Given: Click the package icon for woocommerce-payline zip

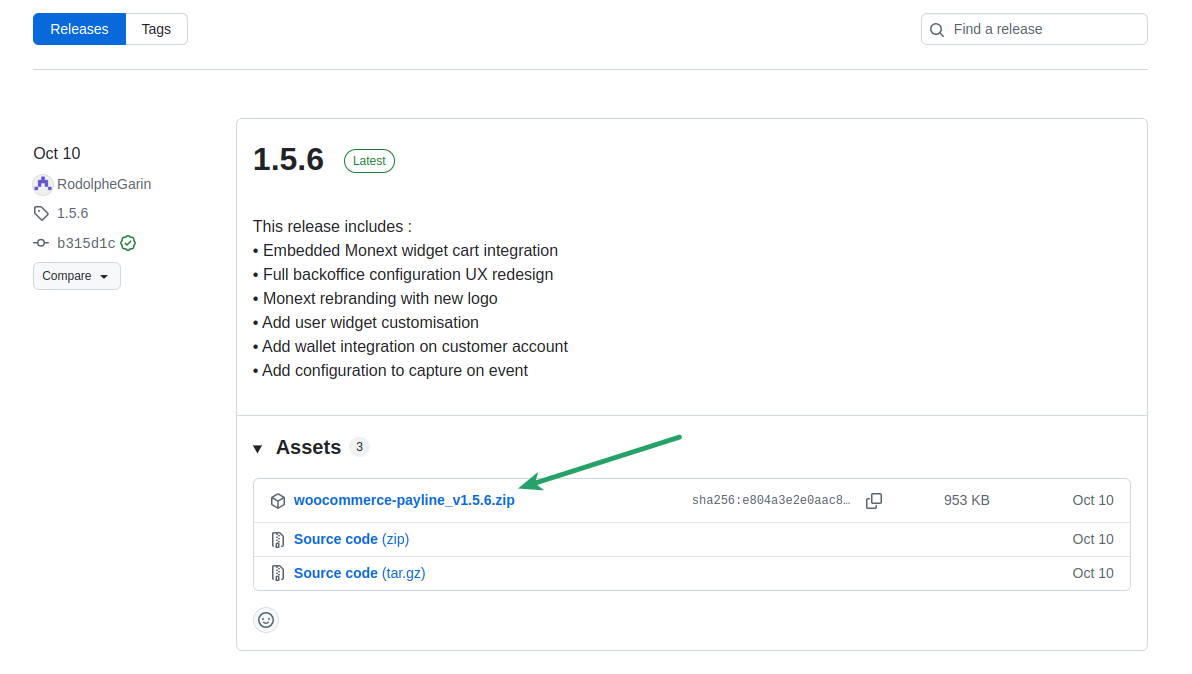Looking at the screenshot, I should (x=277, y=501).
